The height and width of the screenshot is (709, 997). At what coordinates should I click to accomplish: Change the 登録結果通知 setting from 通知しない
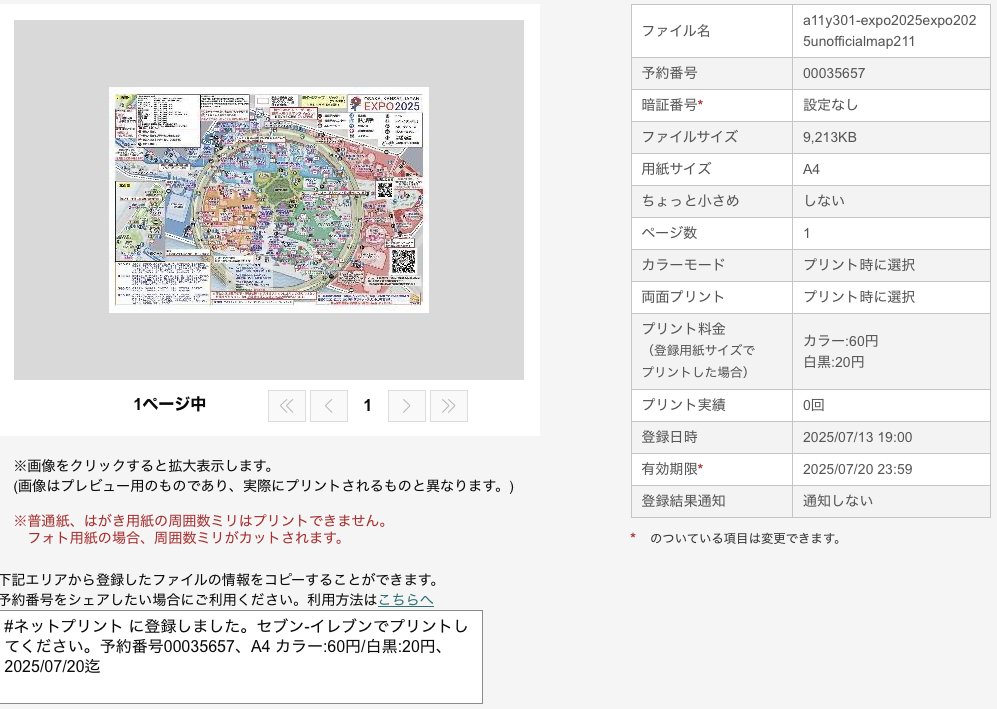[x=834, y=503]
